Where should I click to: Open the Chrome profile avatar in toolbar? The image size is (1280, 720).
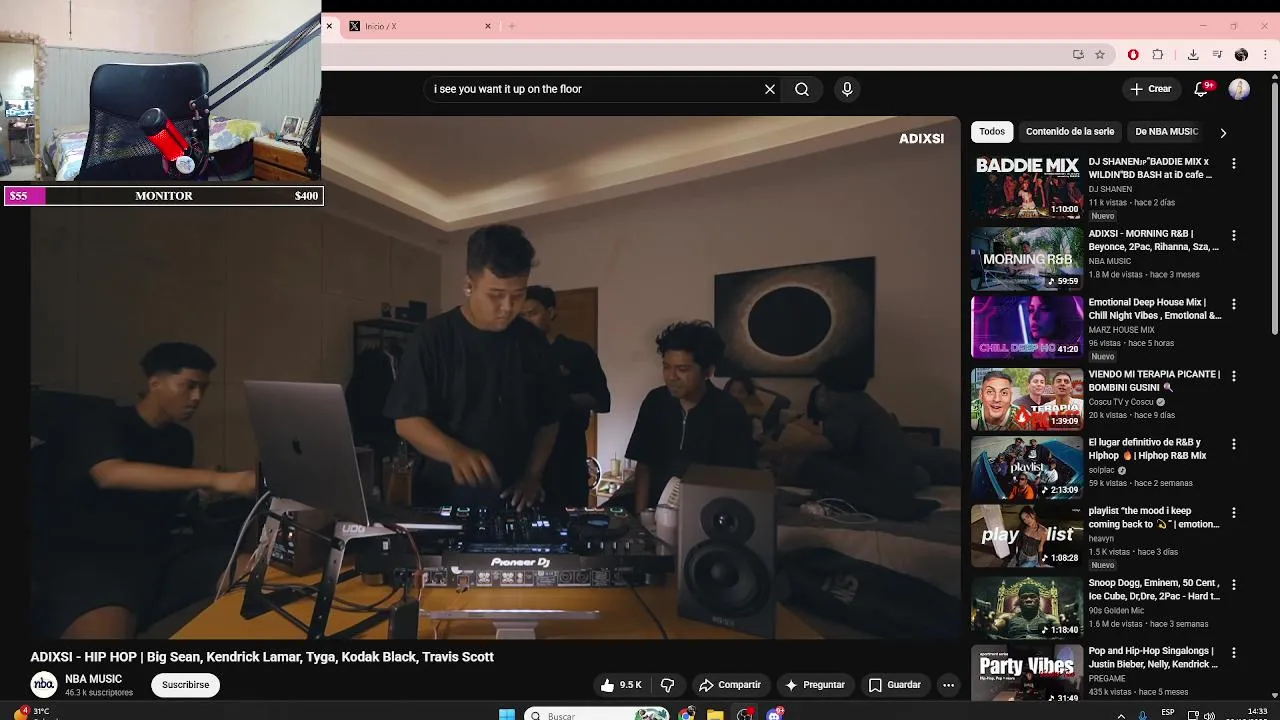pos(1241,55)
